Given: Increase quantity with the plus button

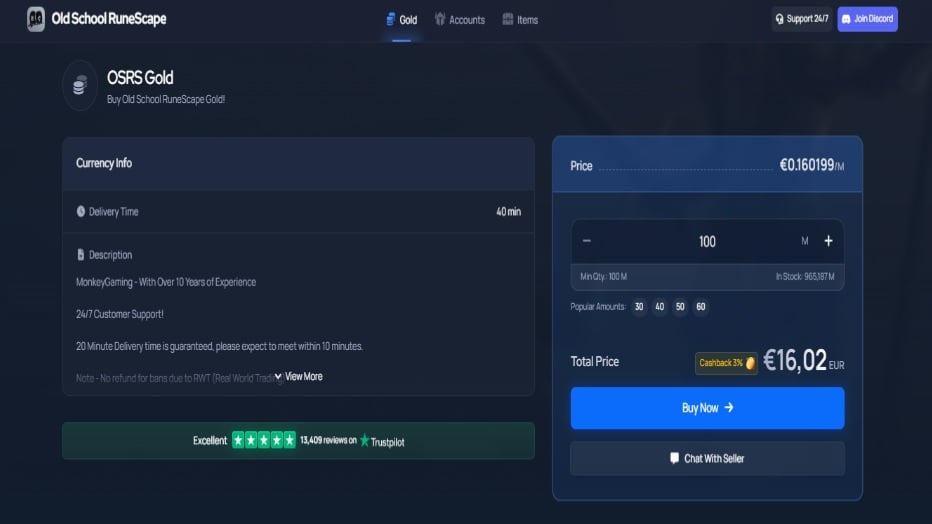Looking at the screenshot, I should (x=828, y=241).
